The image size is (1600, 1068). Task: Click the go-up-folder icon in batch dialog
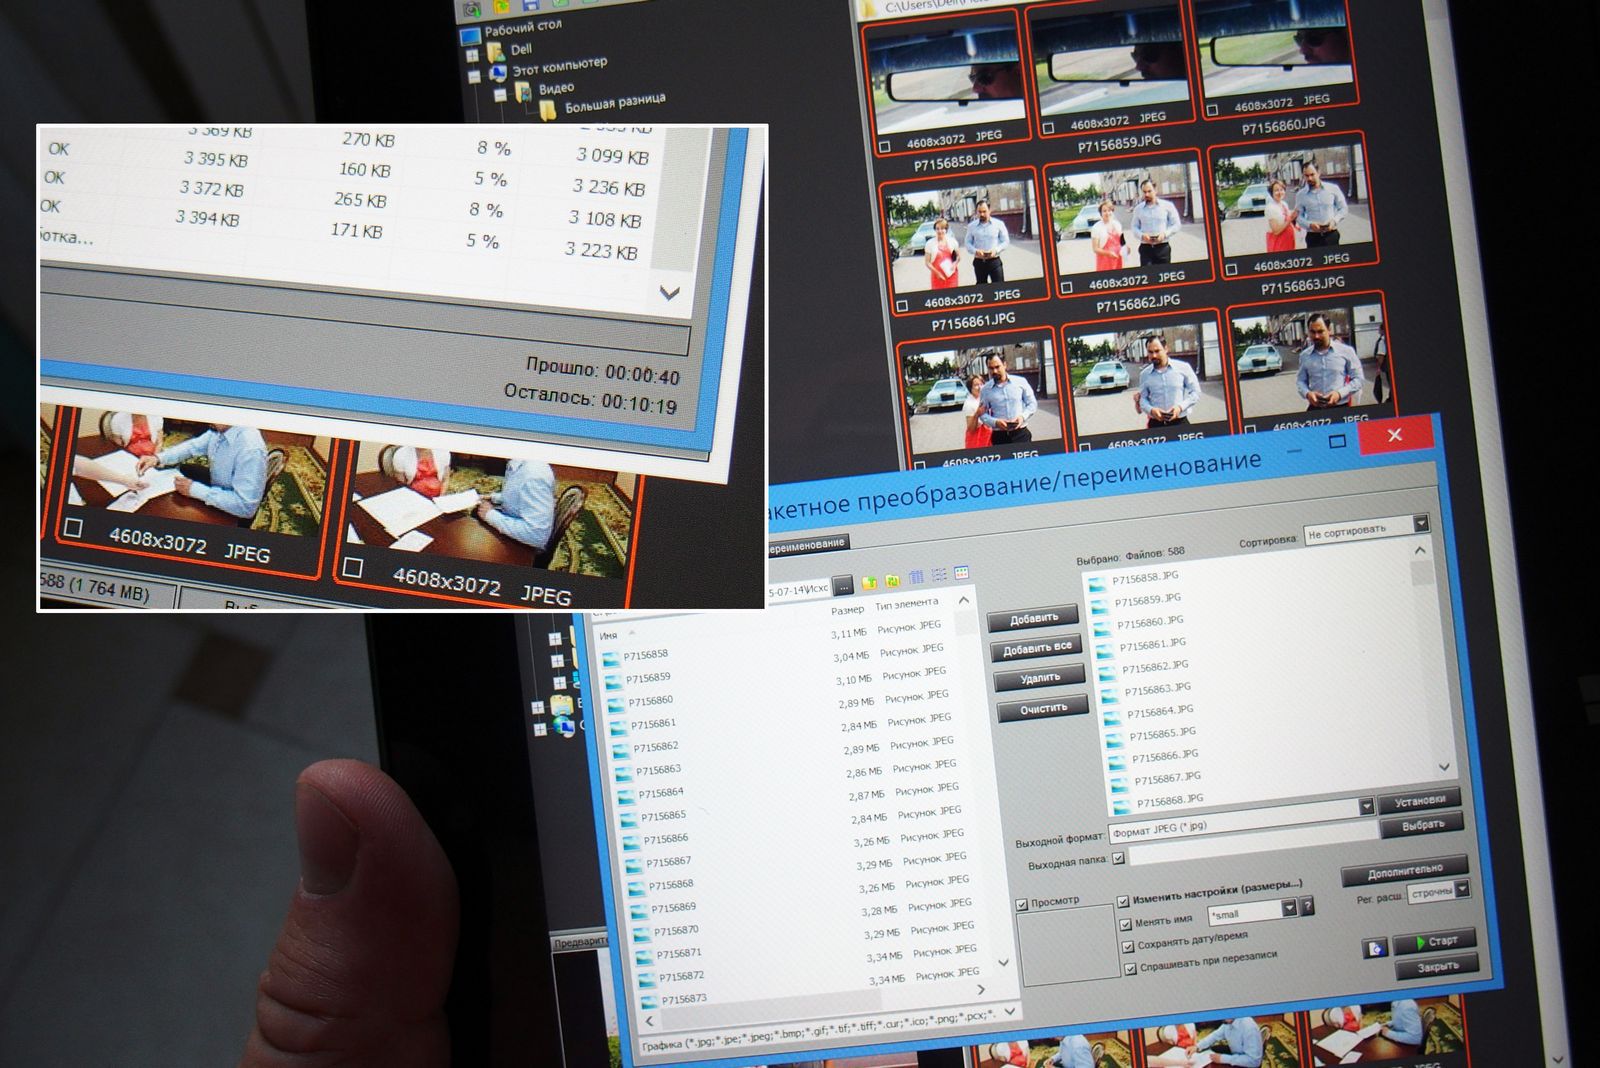tap(869, 581)
